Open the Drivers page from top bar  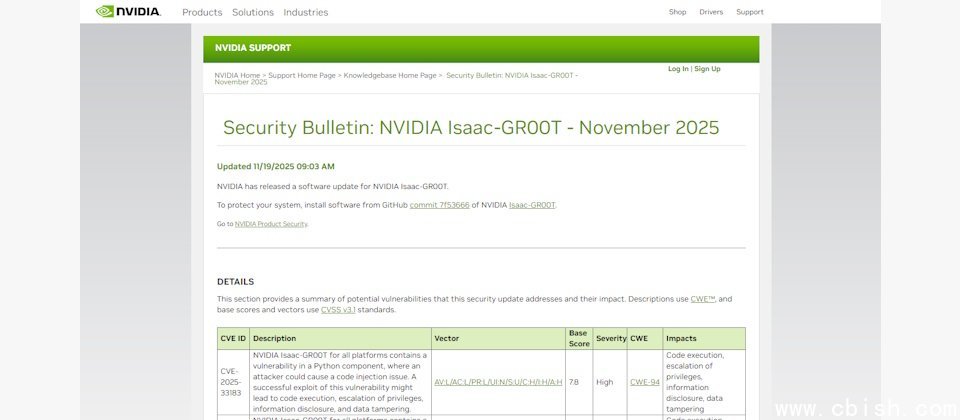click(711, 12)
